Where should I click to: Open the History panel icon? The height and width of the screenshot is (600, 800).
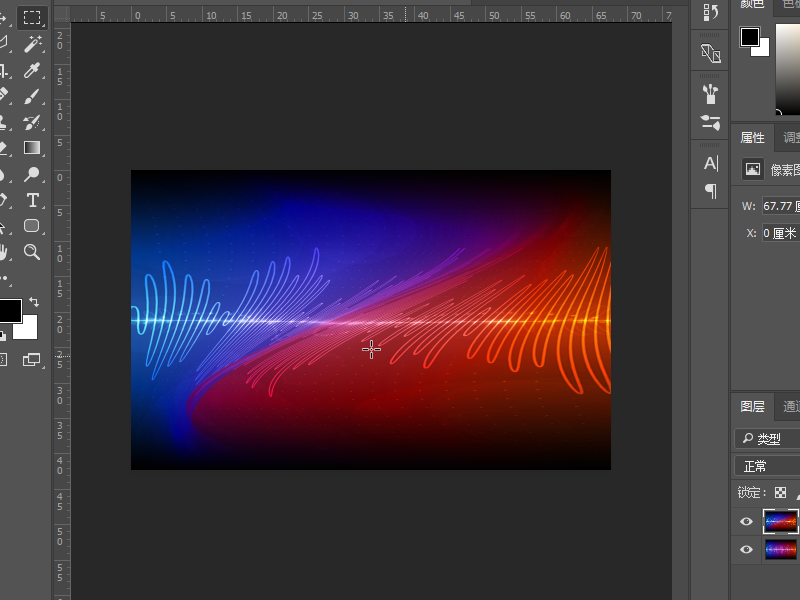coord(711,12)
